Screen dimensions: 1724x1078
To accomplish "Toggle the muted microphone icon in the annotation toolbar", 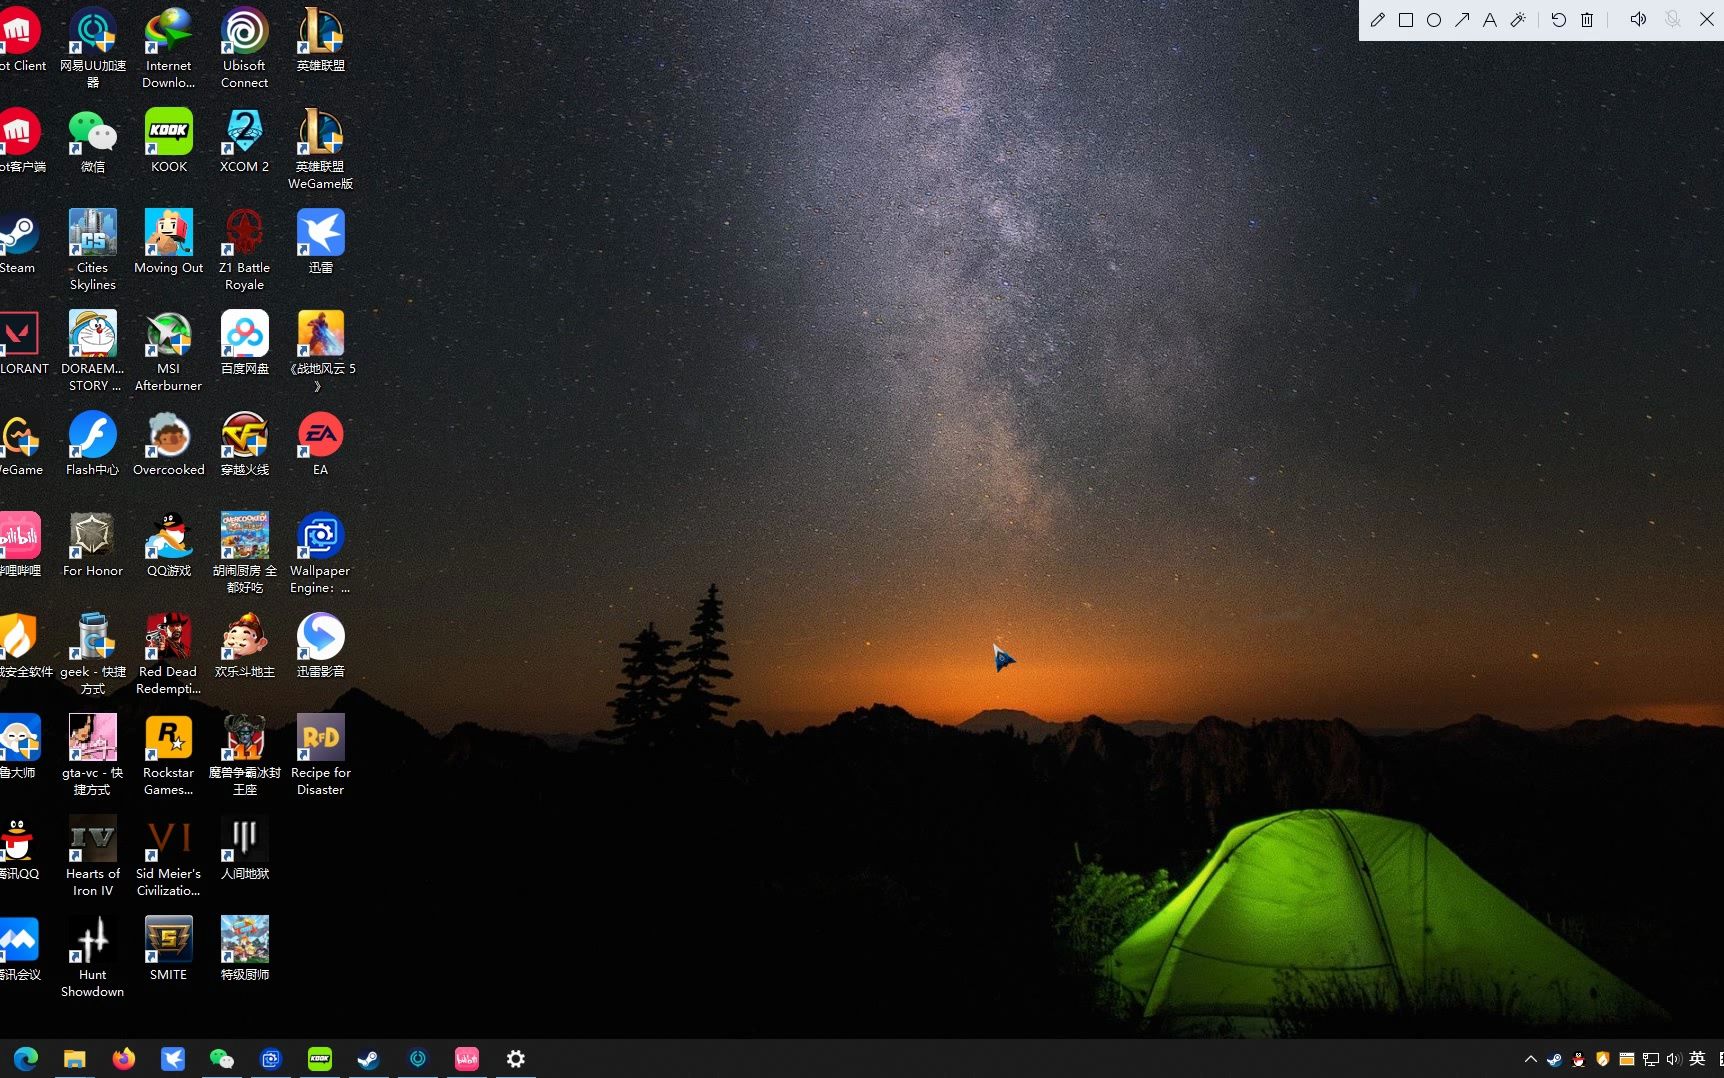I will coord(1672,20).
